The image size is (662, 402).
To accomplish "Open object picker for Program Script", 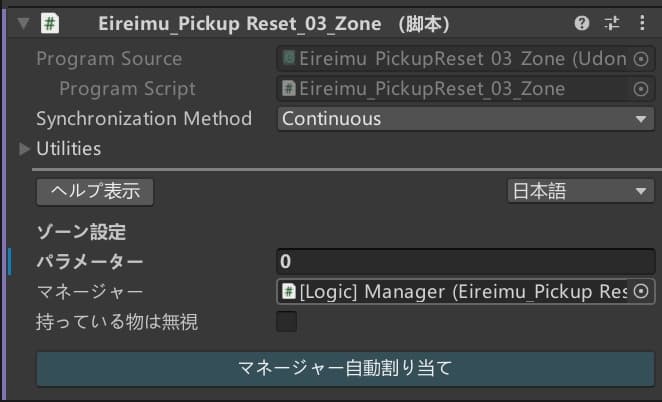I will click(x=640, y=89).
